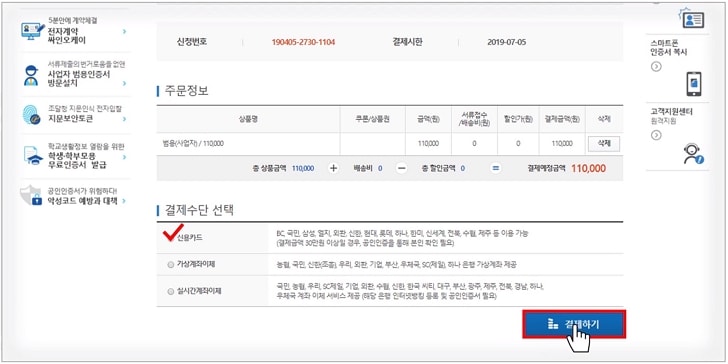Click the red 110,000 결제예정금액 total
Screen dimensions: 728x364
588,168
